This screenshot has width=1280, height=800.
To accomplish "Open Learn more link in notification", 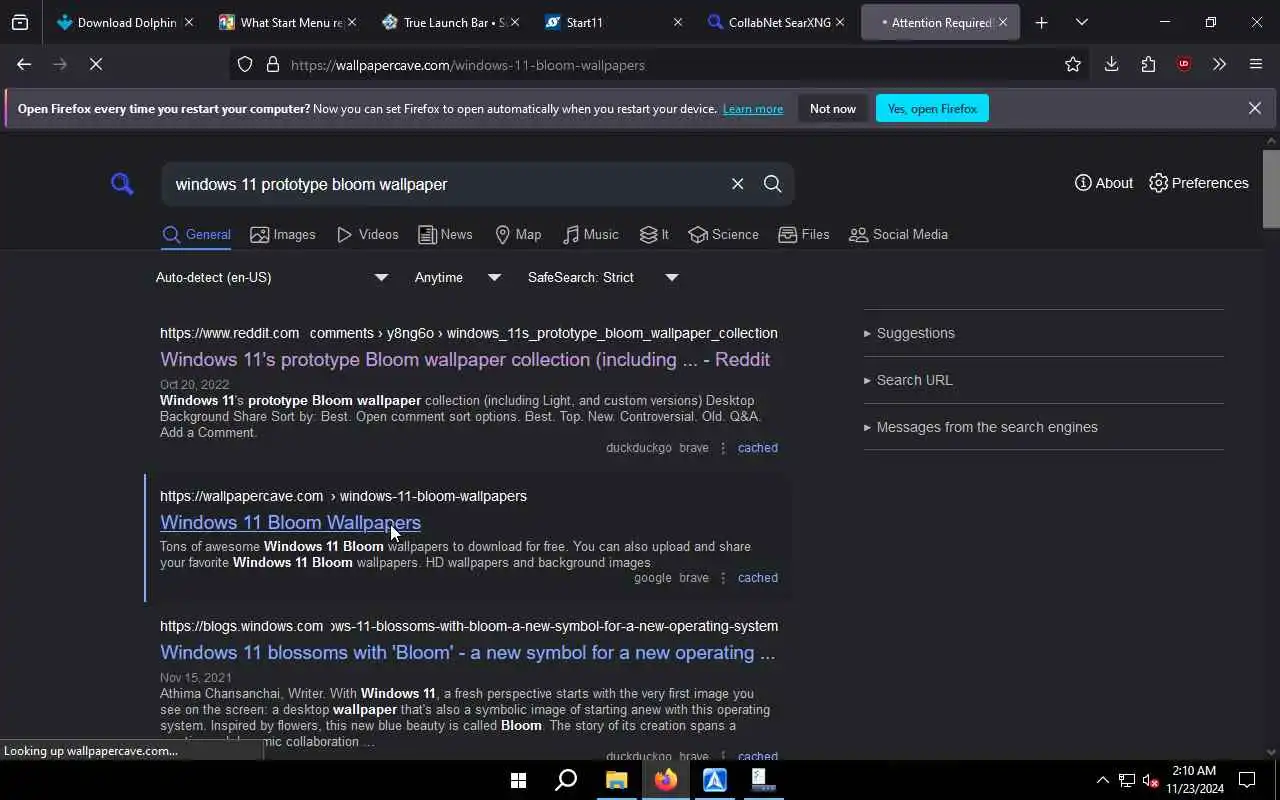I will coord(753,108).
